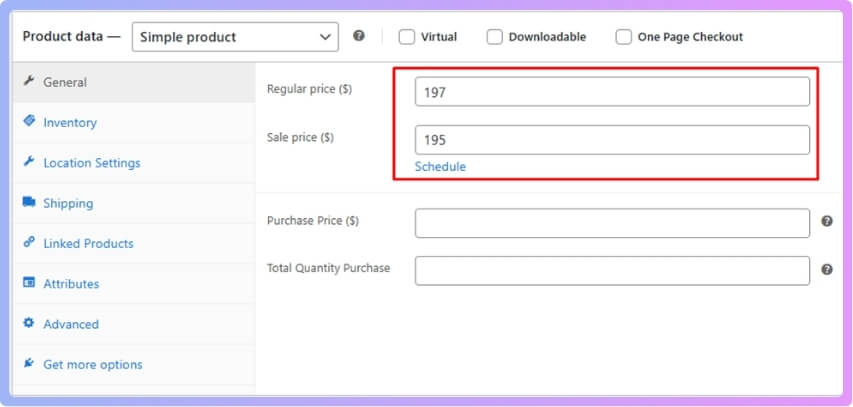Open the Inventory tab
The height and width of the screenshot is (407, 853).
(x=134, y=122)
